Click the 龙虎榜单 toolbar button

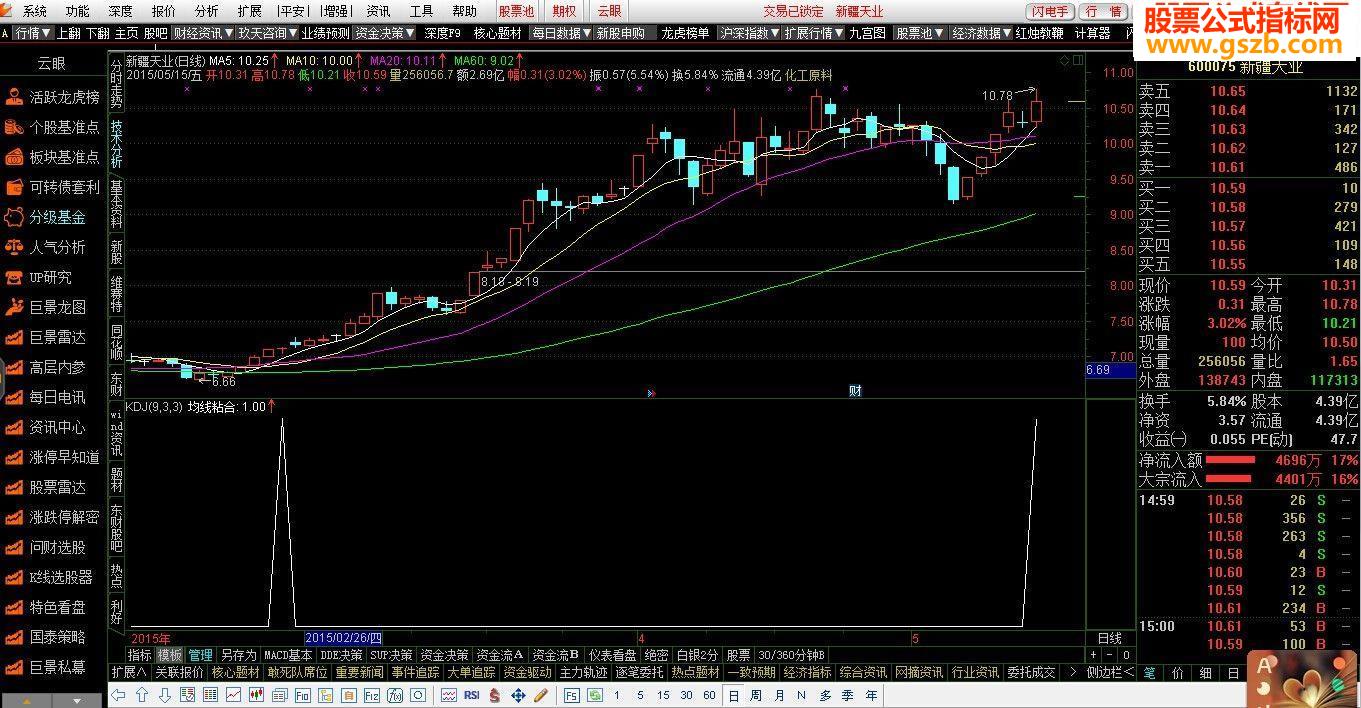pyautogui.click(x=685, y=33)
